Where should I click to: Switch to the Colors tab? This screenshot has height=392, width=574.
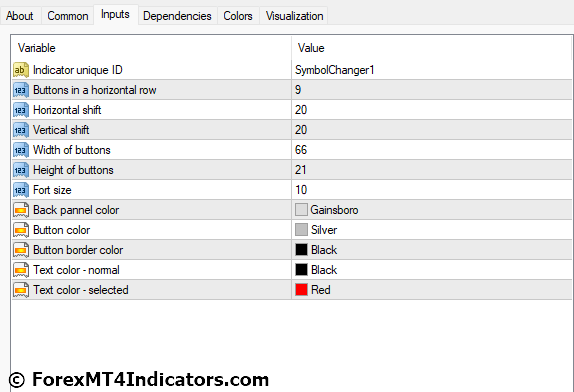coord(238,16)
